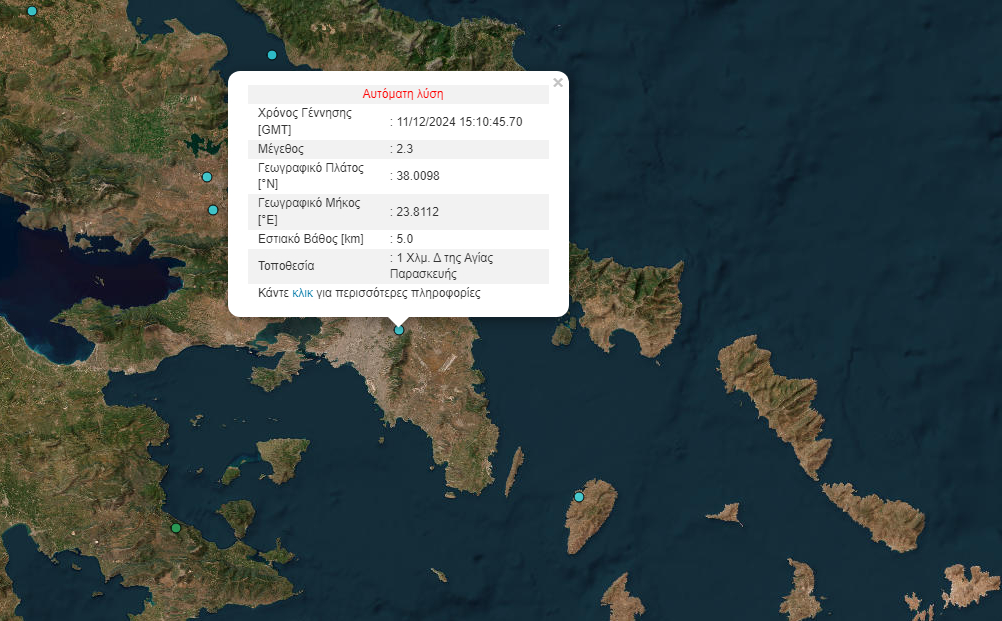1002x621 pixels.
Task: Click the origin time 11/12/2024 15:10:45.70
Action: click(x=459, y=121)
